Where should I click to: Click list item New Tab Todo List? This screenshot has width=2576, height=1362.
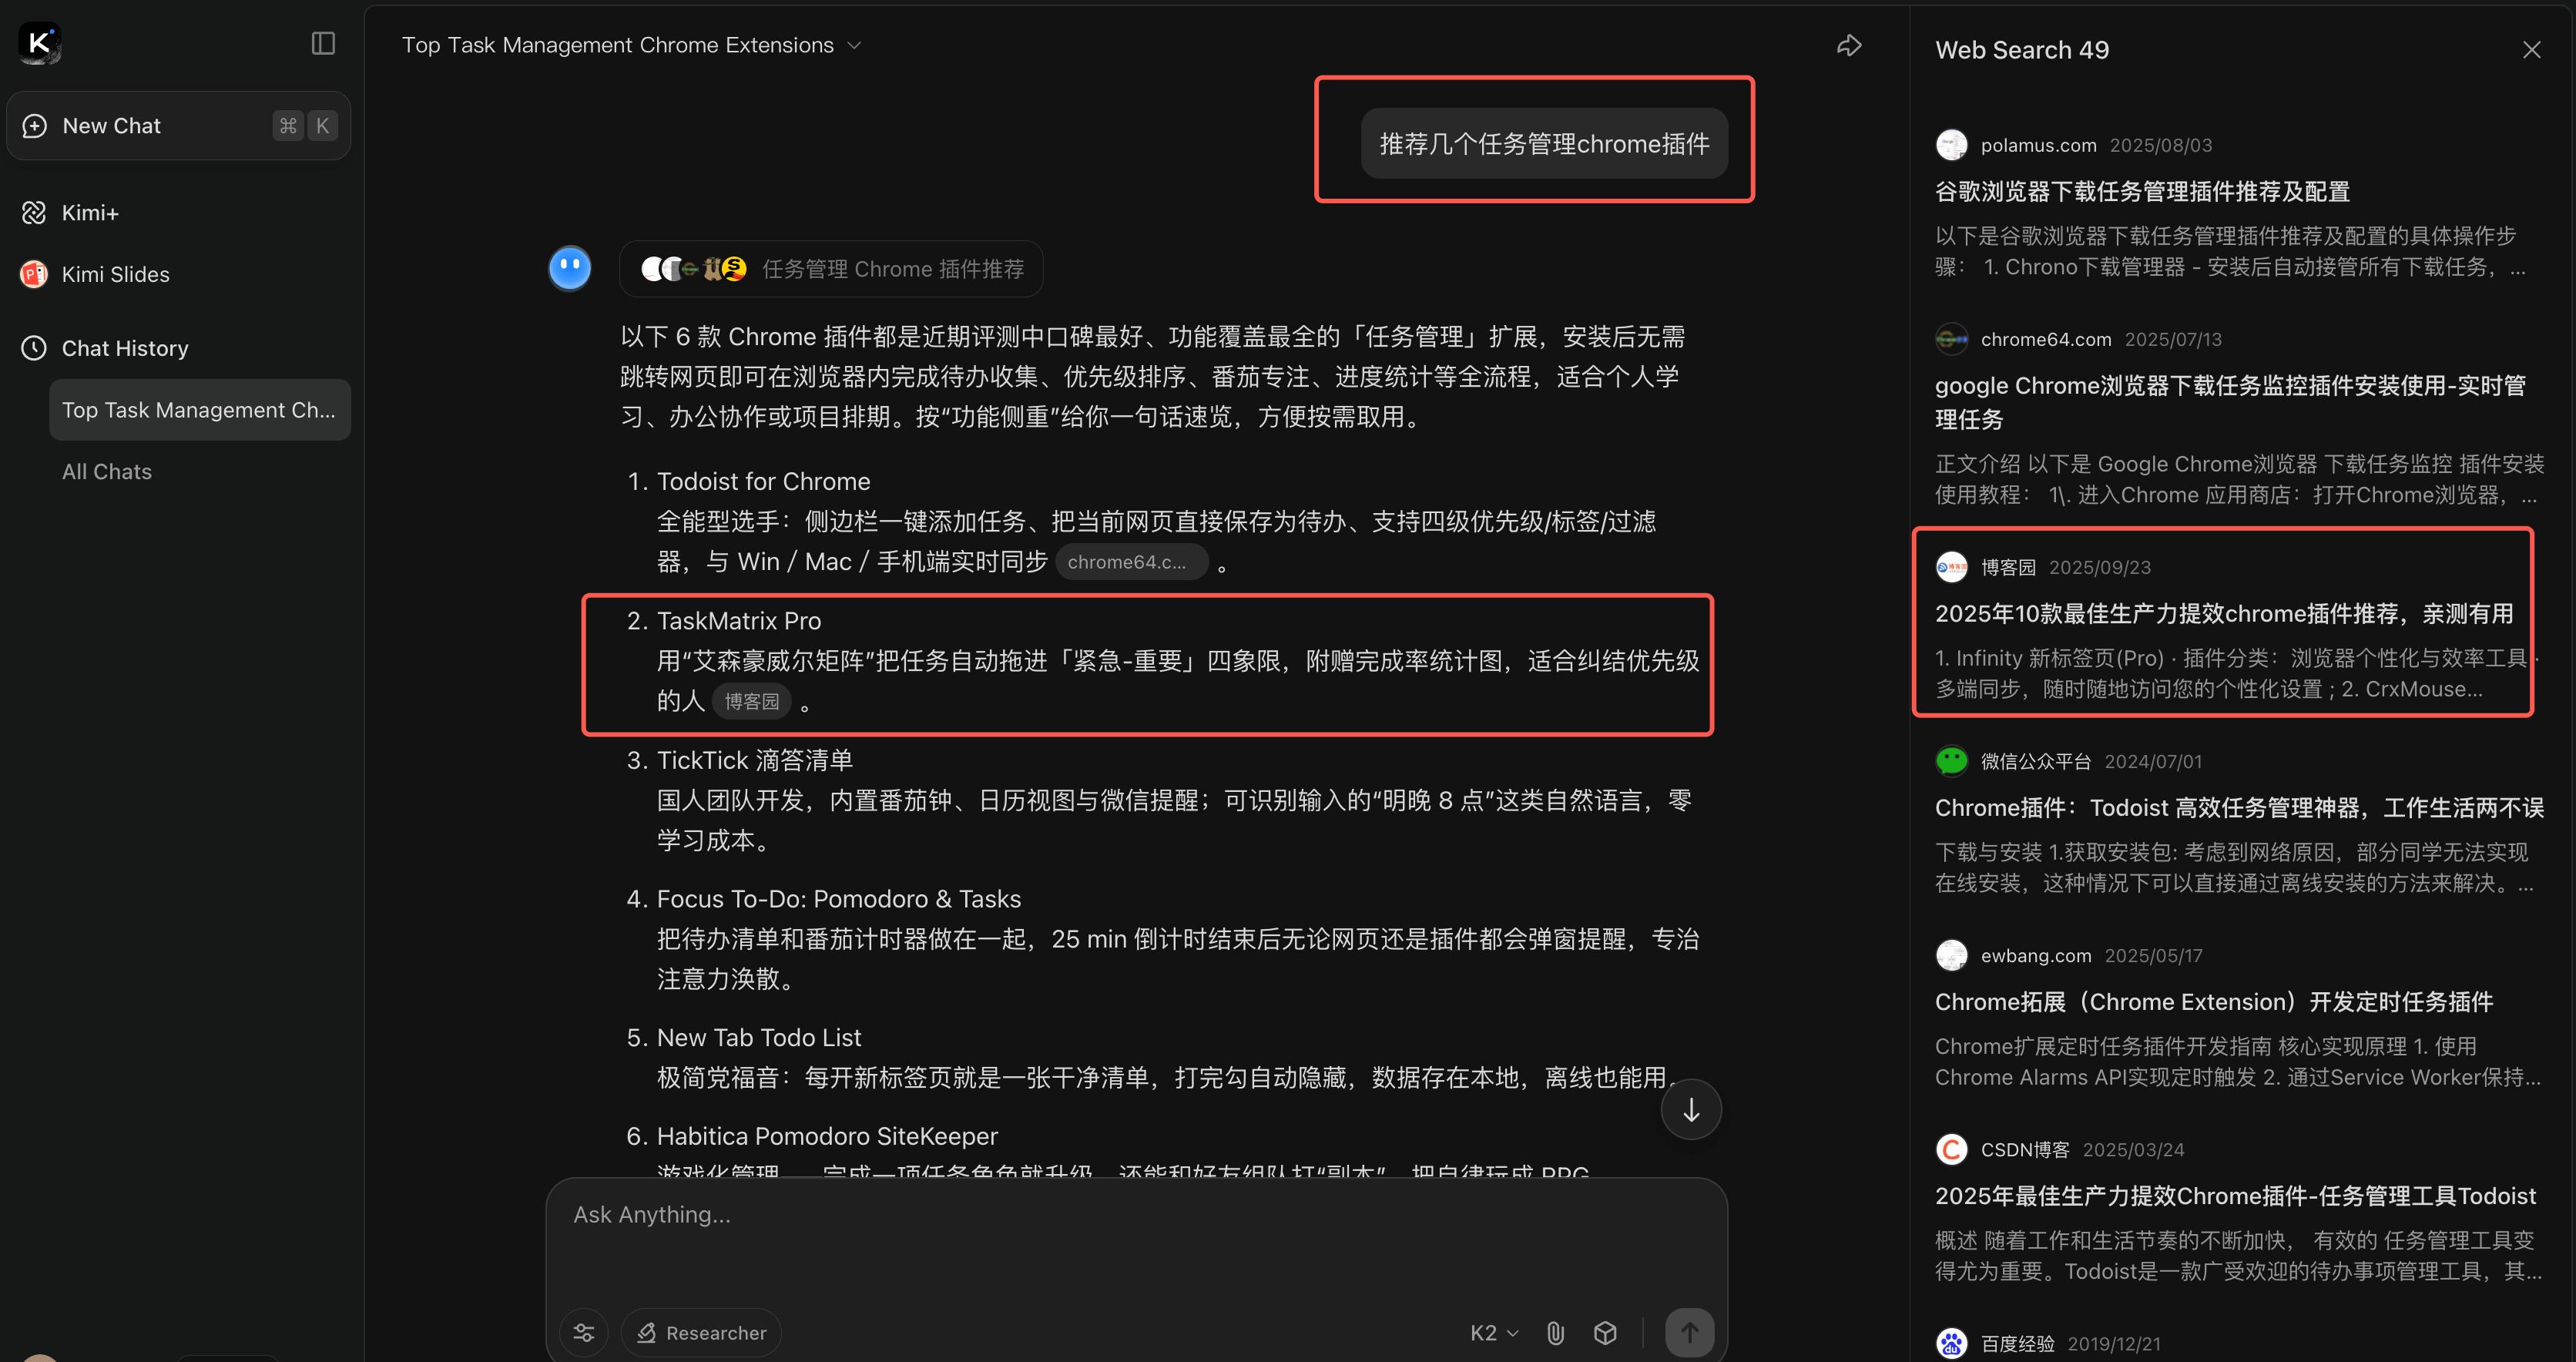[x=758, y=1037]
